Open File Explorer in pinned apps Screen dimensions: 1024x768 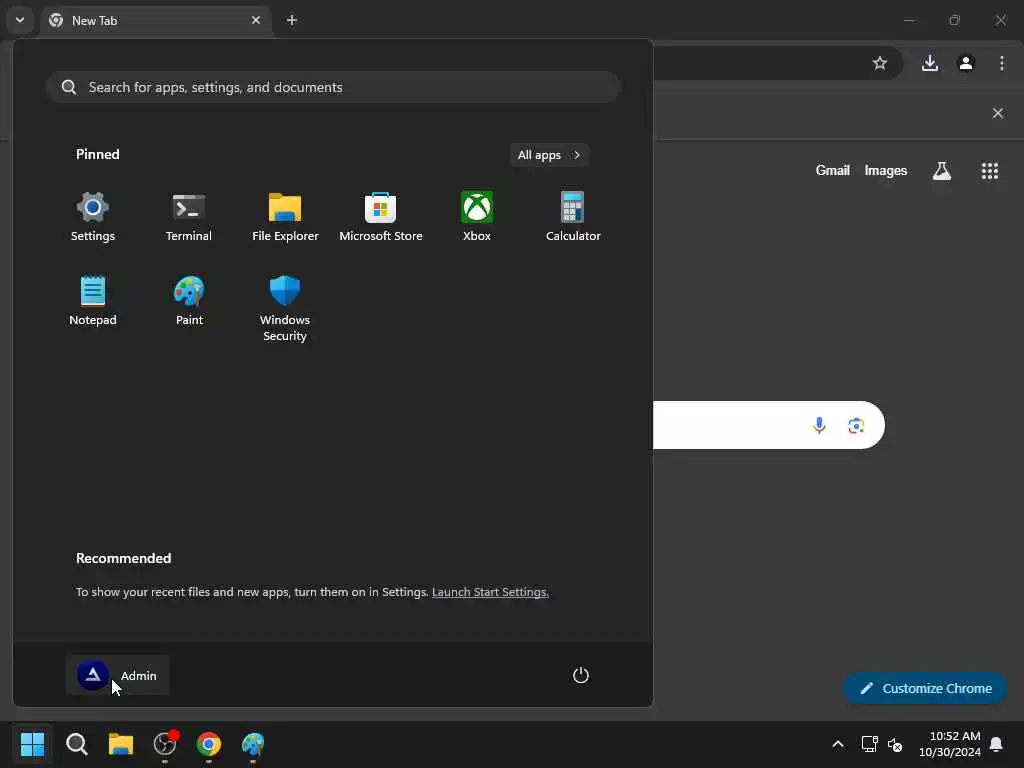click(x=285, y=217)
